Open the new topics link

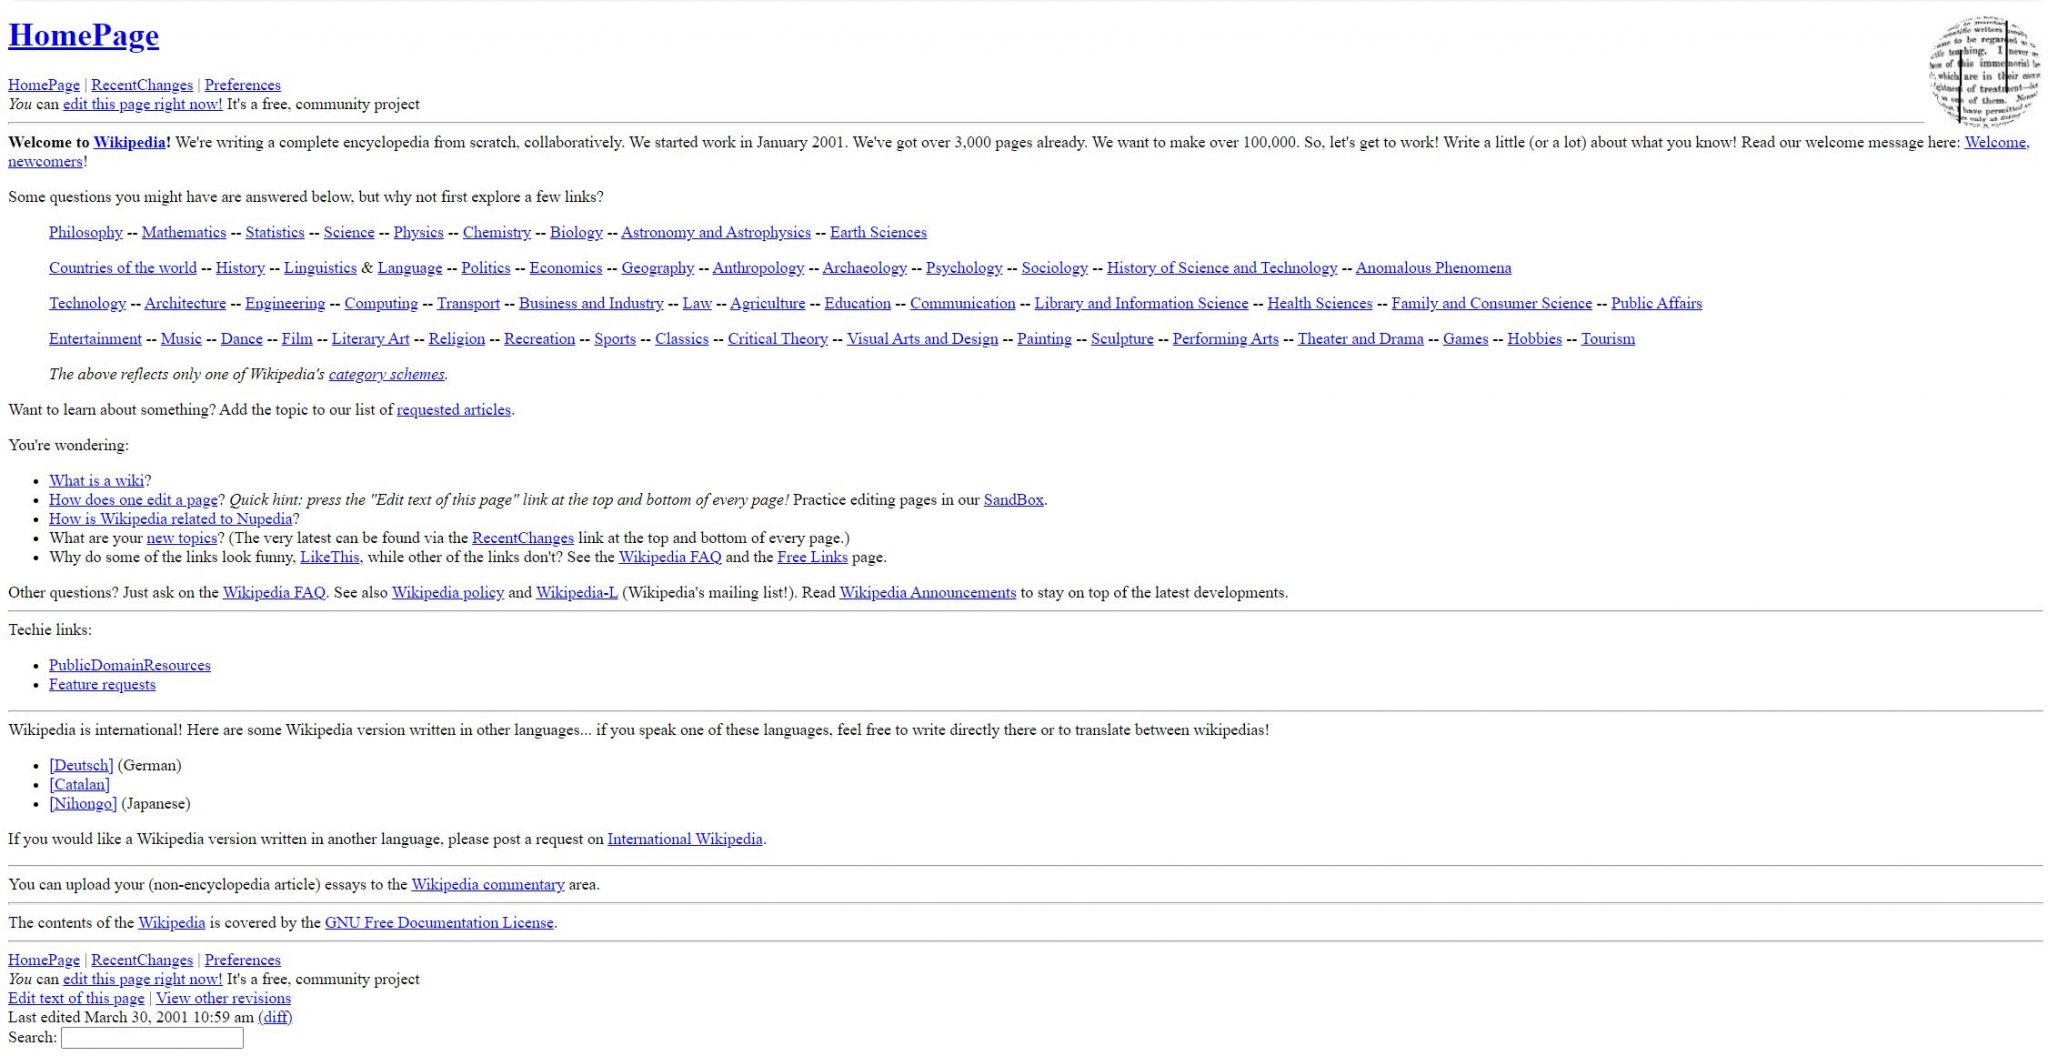(x=182, y=538)
